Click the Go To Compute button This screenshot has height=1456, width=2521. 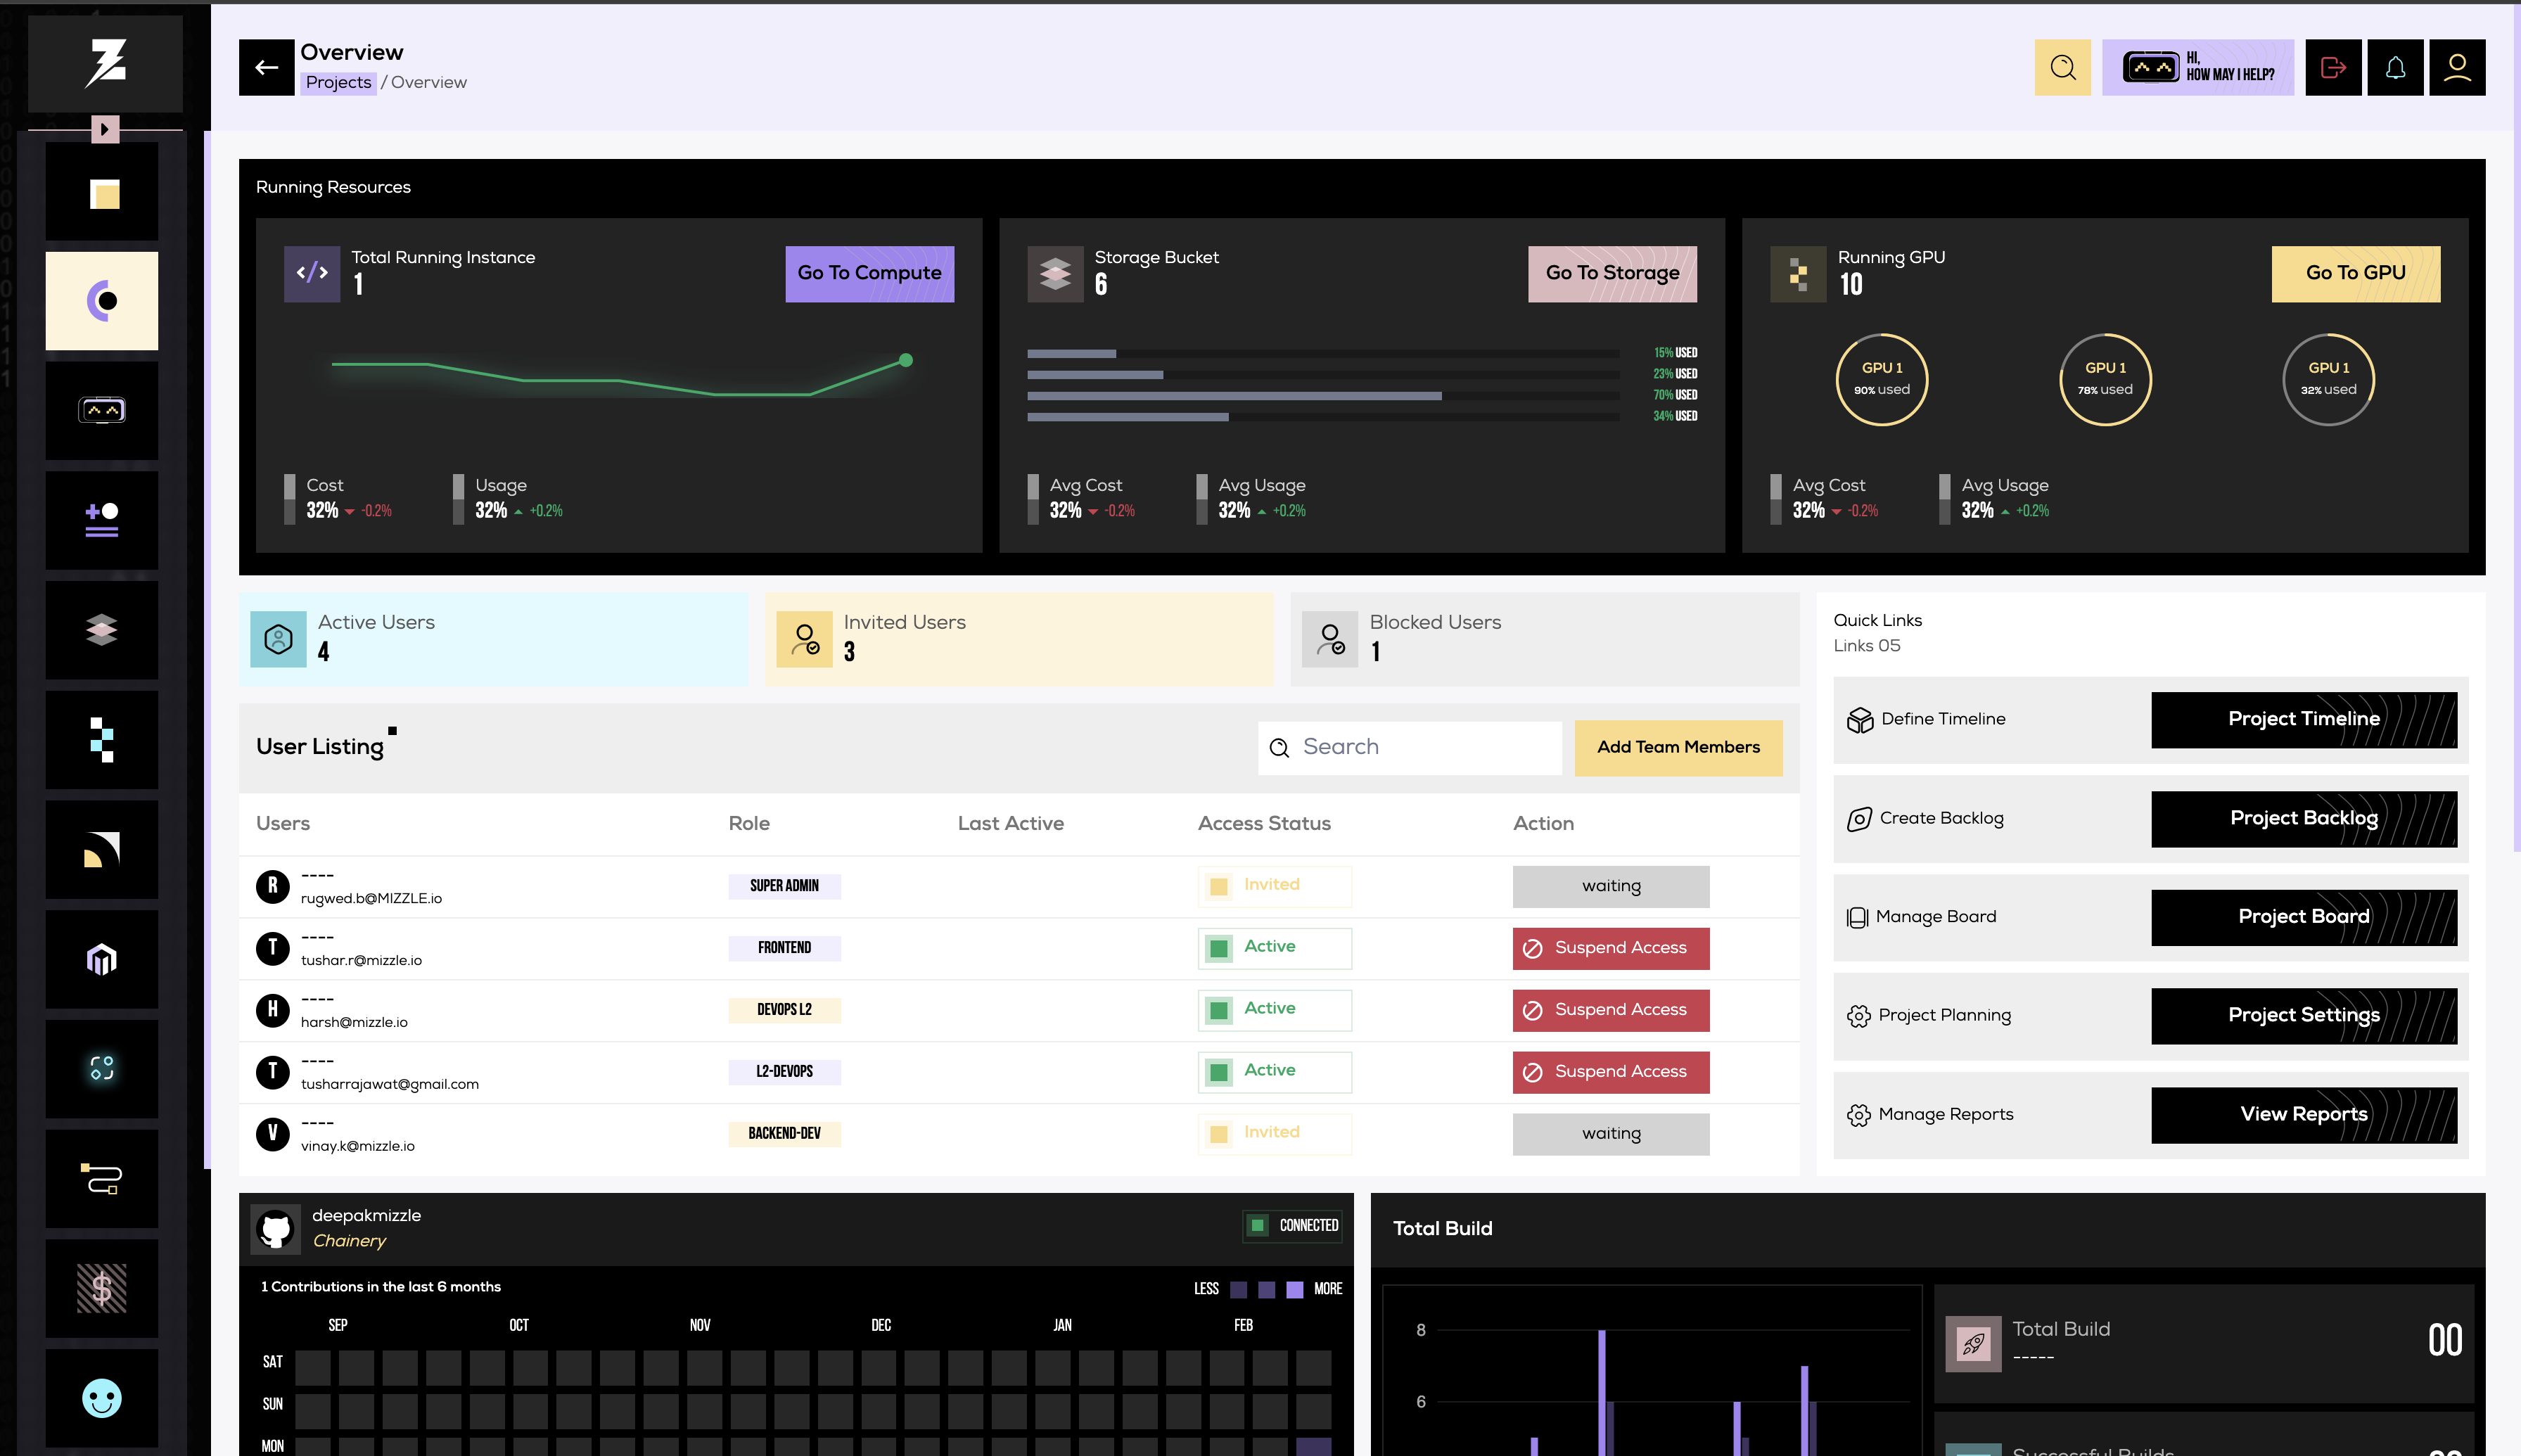(x=869, y=273)
